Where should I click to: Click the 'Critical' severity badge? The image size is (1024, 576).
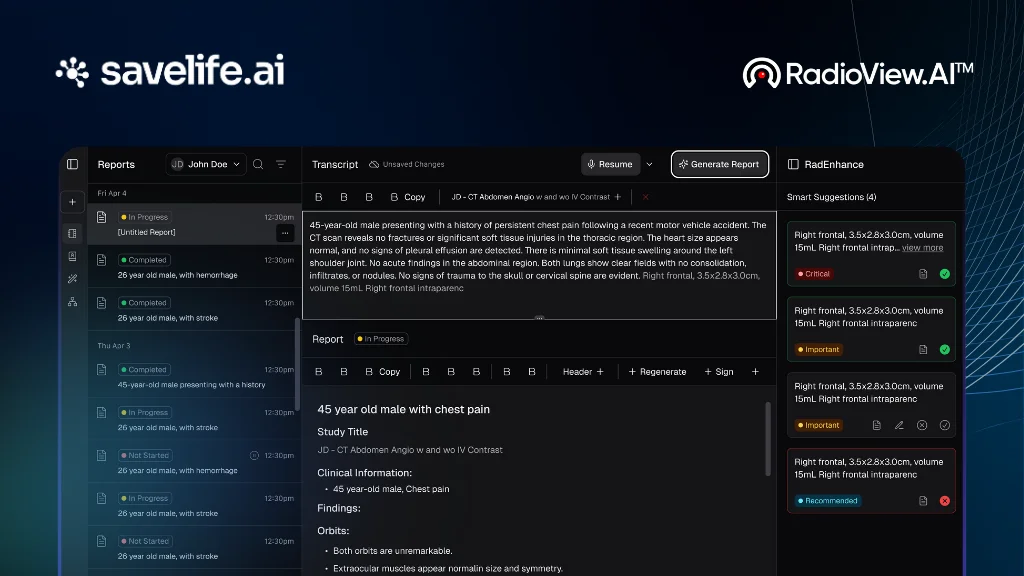[813, 274]
